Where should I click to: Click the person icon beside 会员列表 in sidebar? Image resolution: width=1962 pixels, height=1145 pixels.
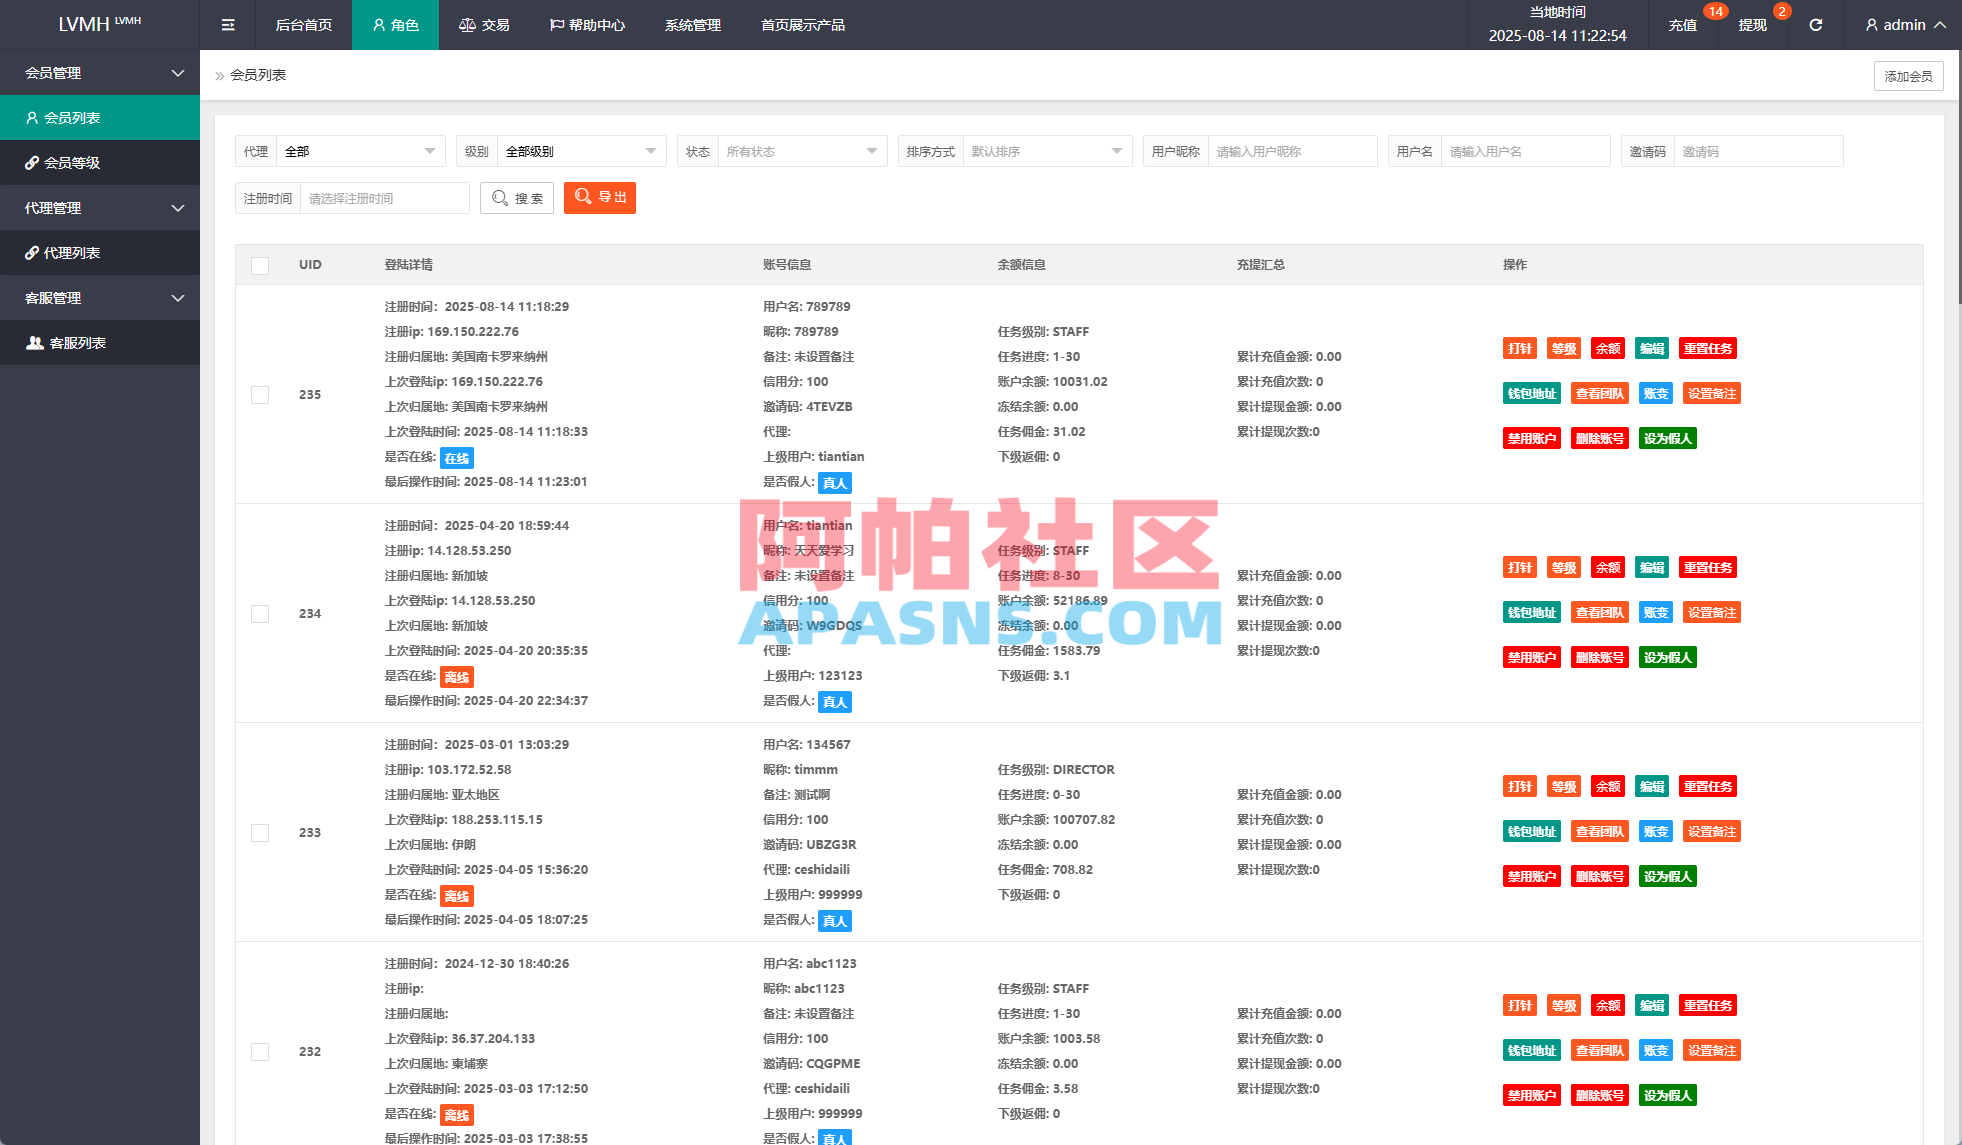pos(31,117)
